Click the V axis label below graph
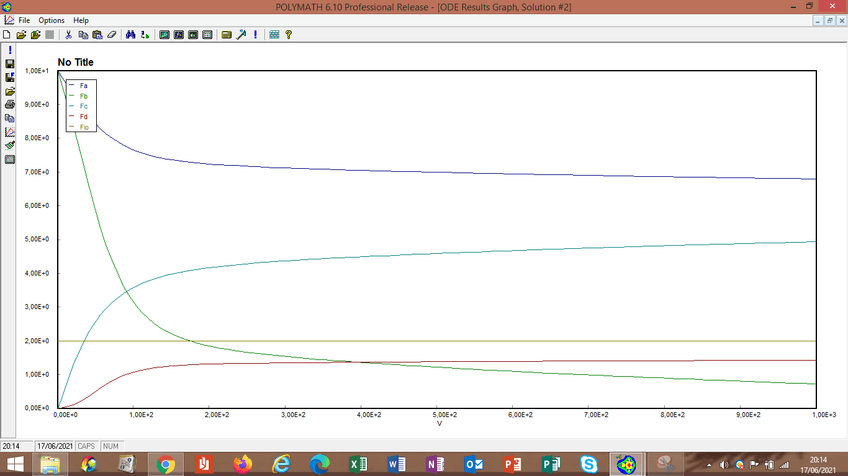Screen dimensions: 848x476 coord(439,423)
